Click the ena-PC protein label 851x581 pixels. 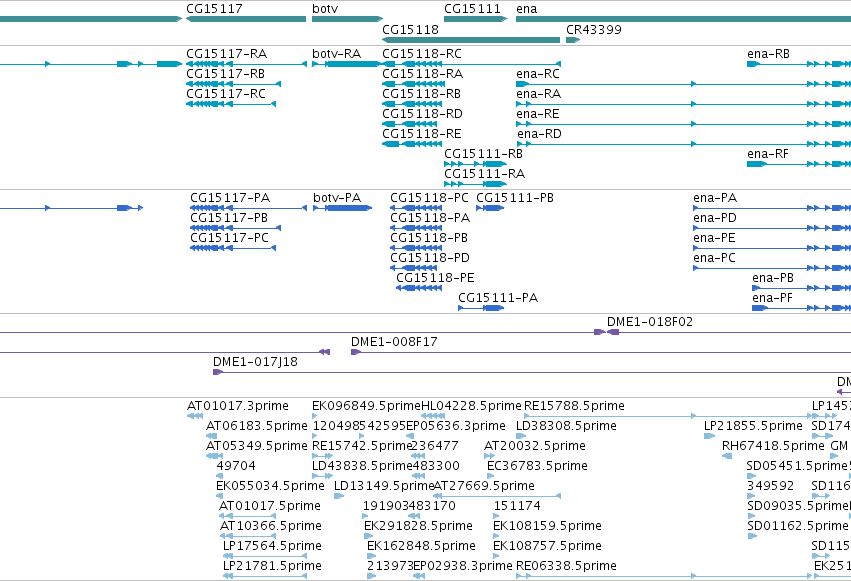tap(714, 258)
